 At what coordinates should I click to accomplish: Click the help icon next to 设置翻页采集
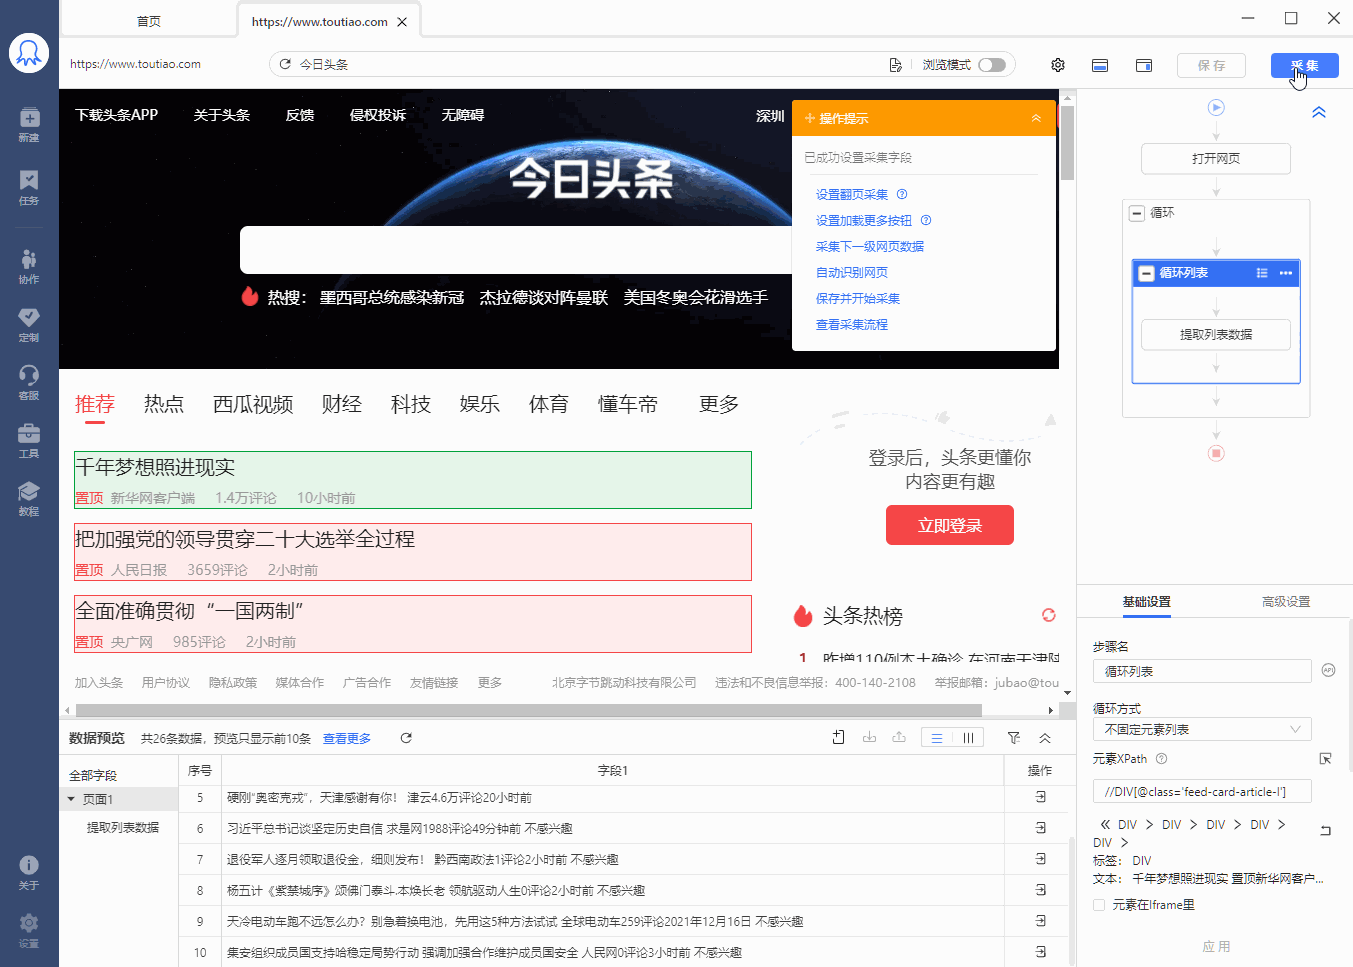902,194
